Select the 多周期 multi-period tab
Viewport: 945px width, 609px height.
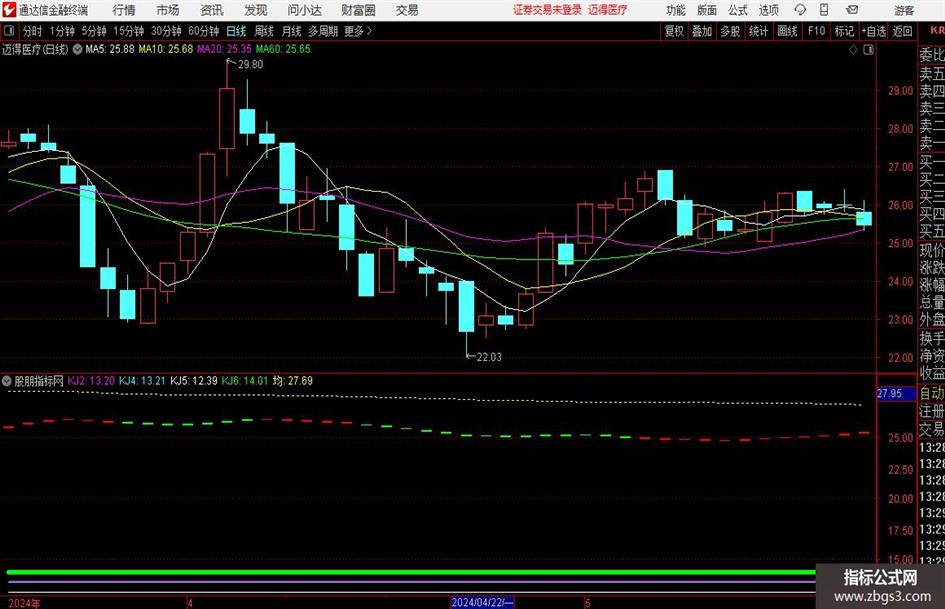click(x=323, y=31)
